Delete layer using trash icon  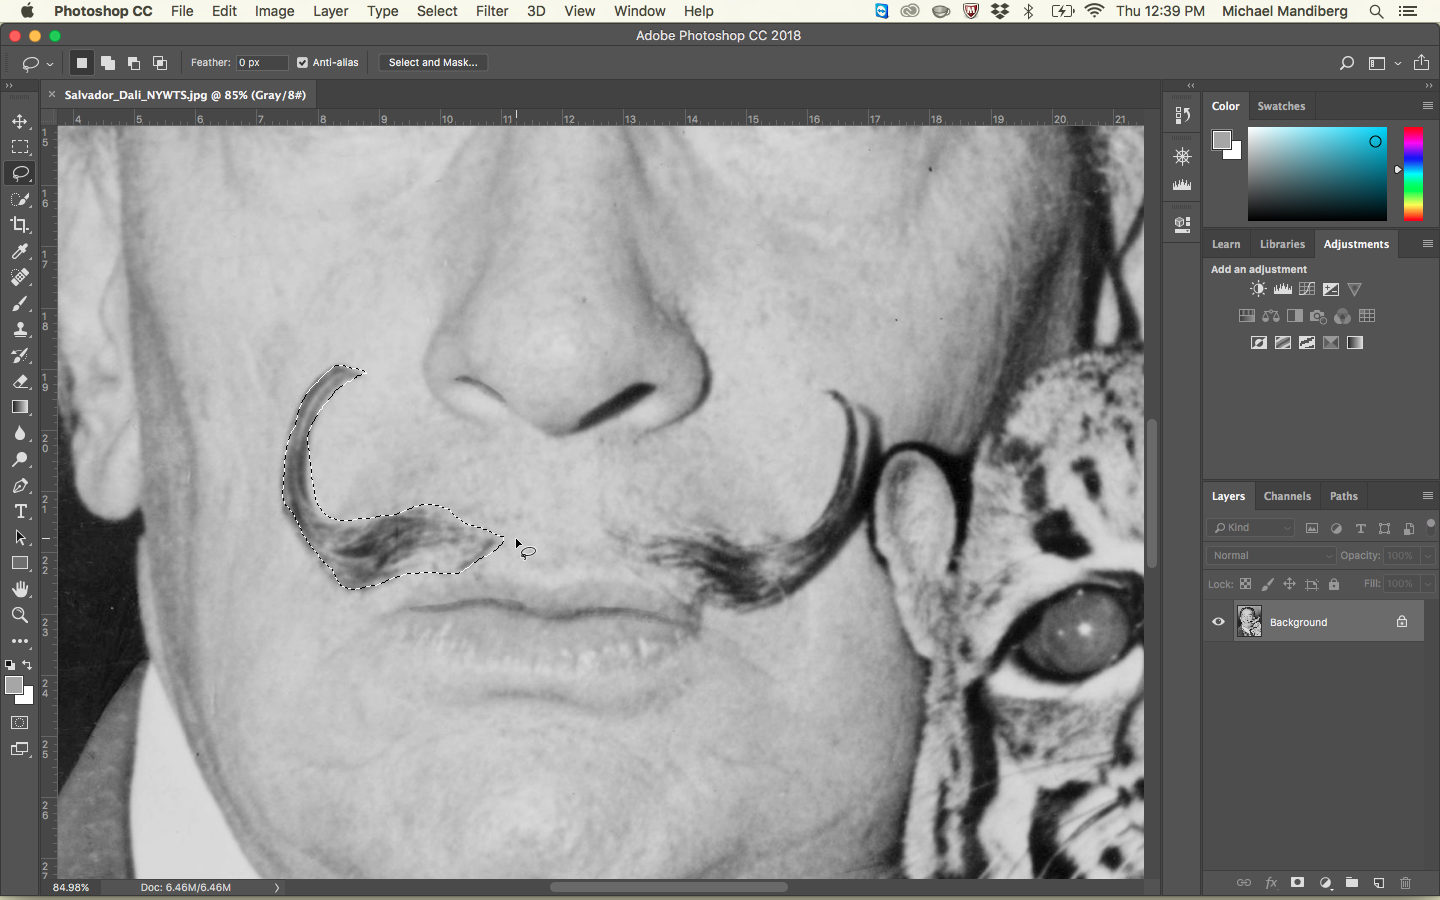[1405, 883]
